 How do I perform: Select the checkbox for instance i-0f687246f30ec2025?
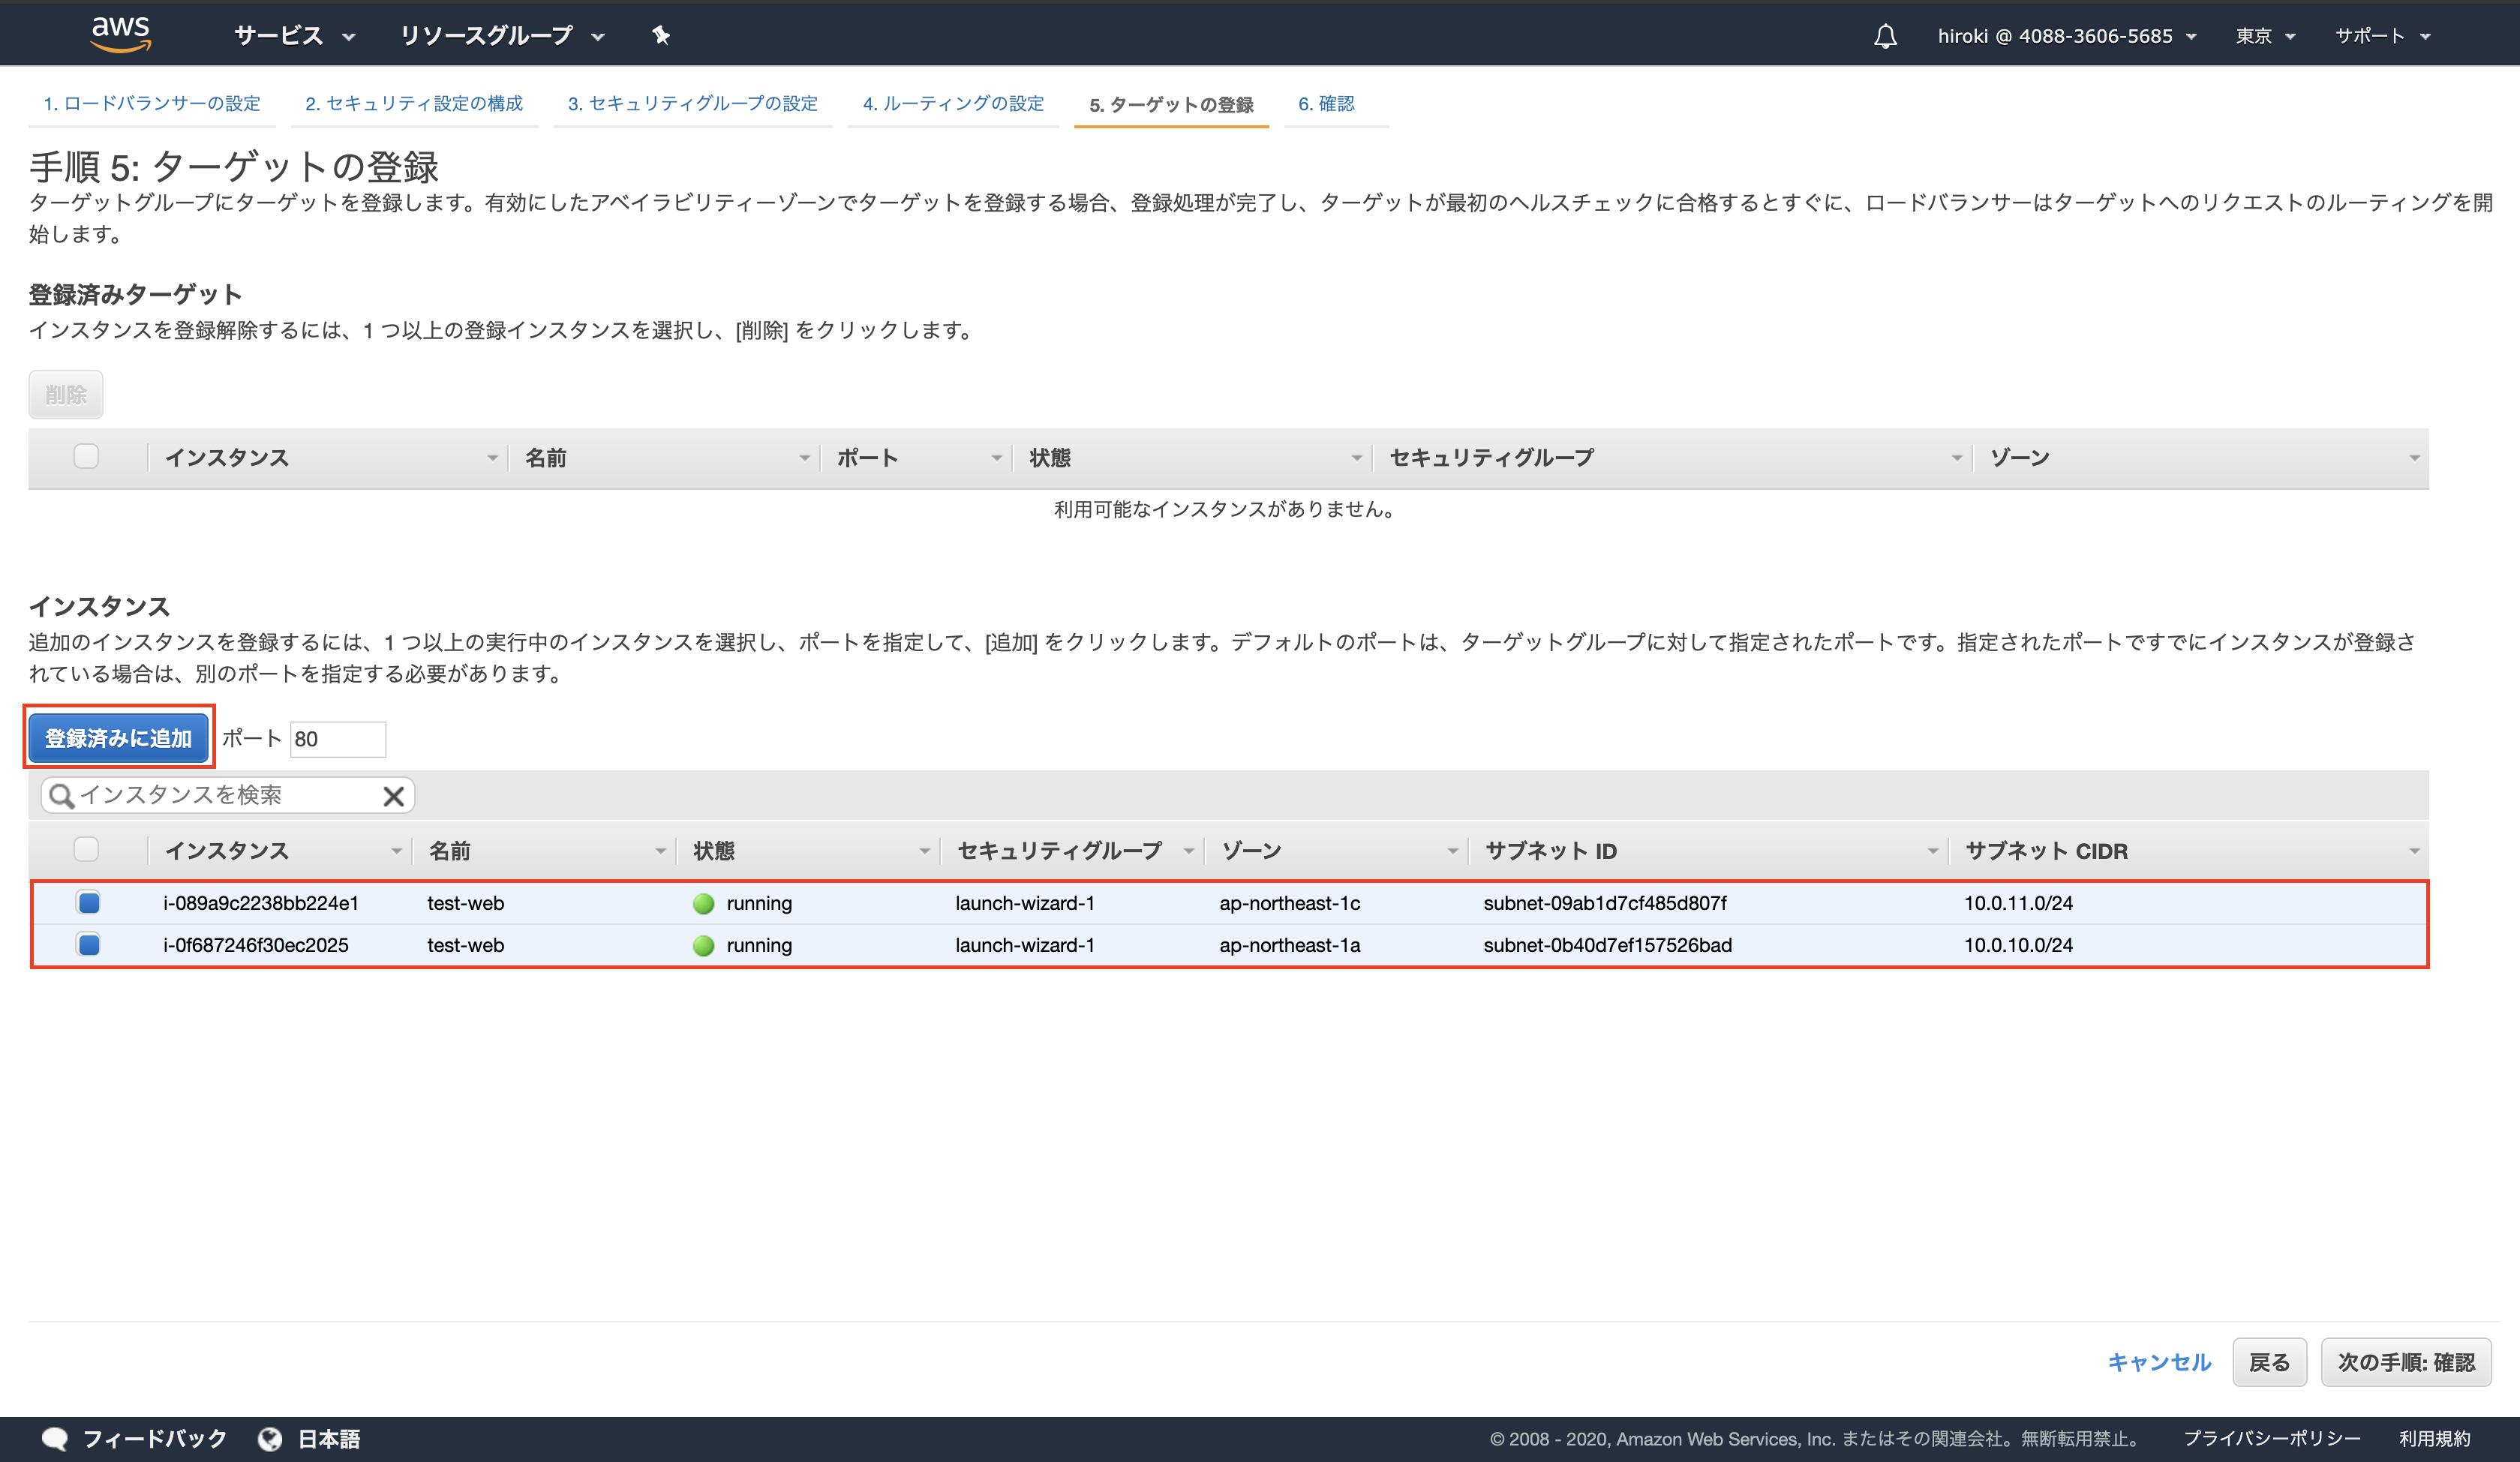click(x=88, y=944)
